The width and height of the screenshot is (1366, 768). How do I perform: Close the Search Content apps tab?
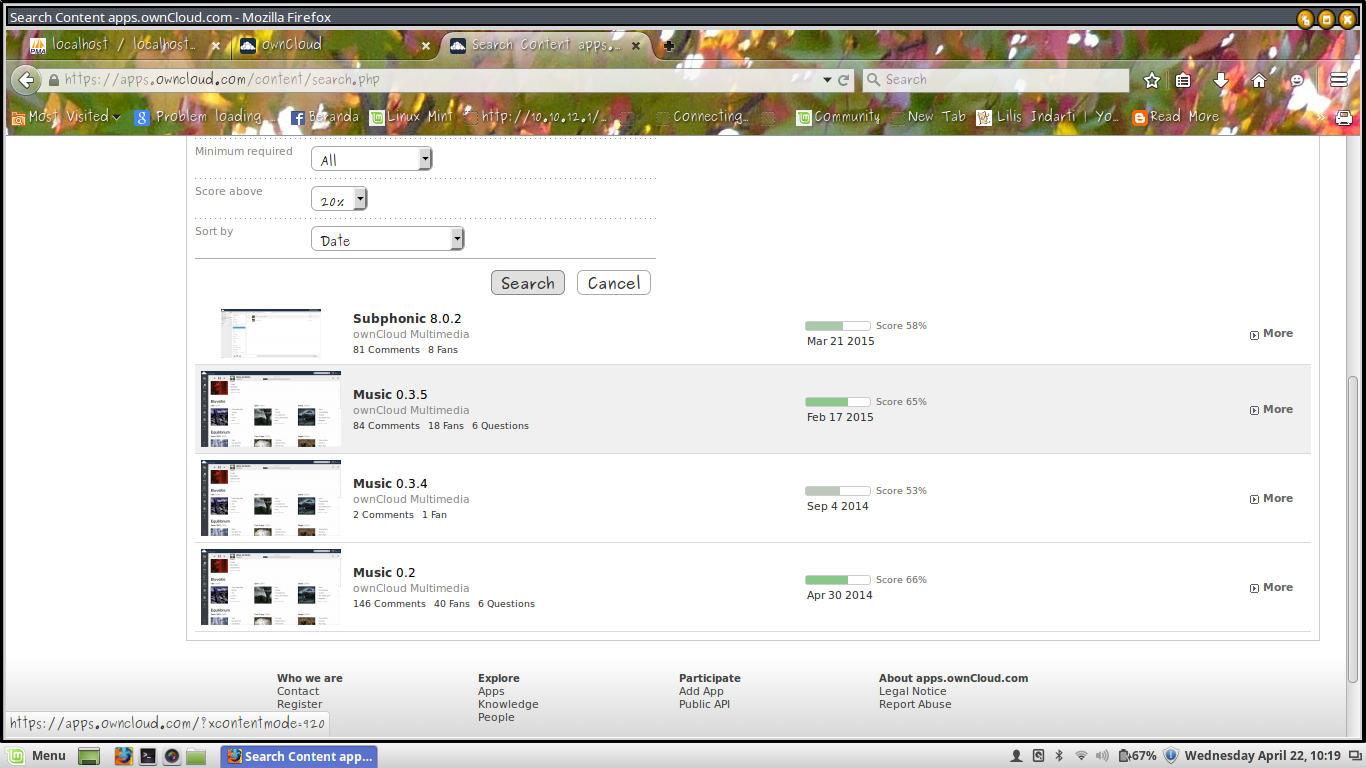click(x=636, y=46)
